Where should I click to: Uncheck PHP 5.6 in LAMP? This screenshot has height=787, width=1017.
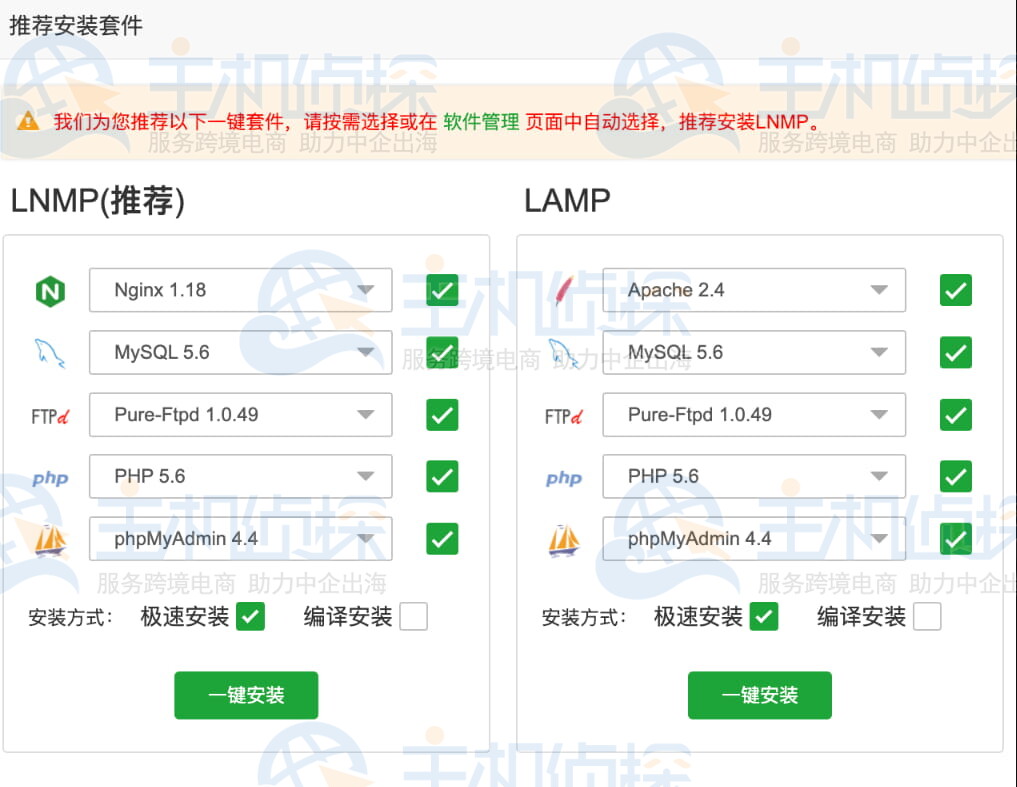click(956, 476)
